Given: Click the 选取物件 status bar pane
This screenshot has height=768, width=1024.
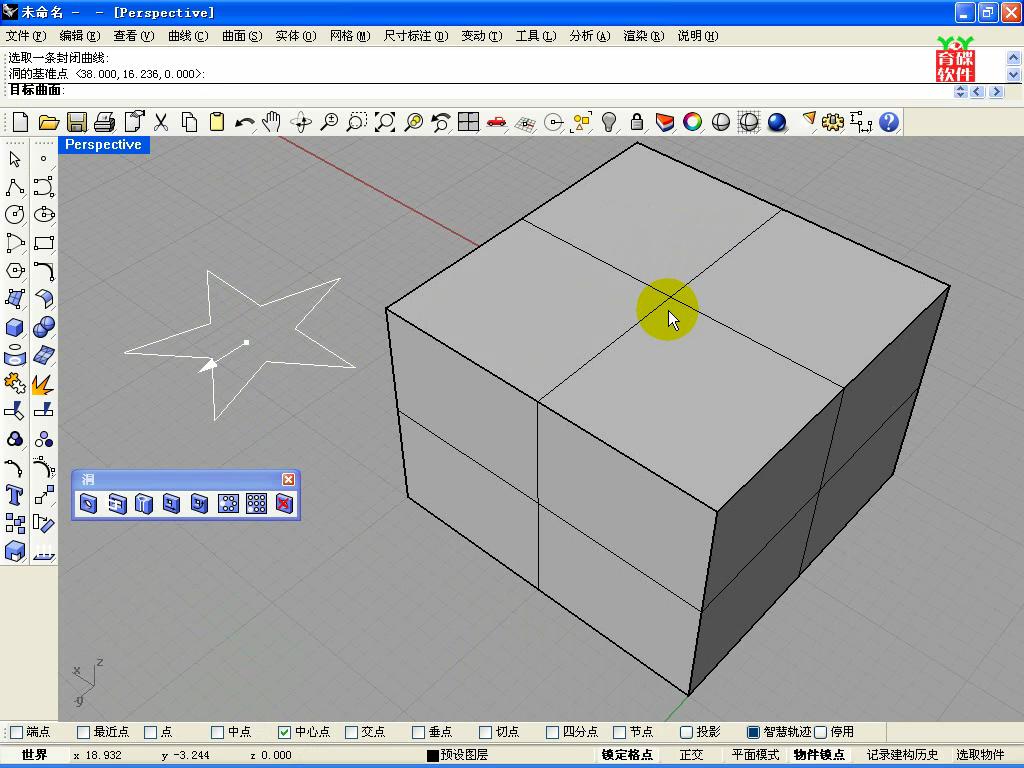Looking at the screenshot, I should (x=980, y=755).
